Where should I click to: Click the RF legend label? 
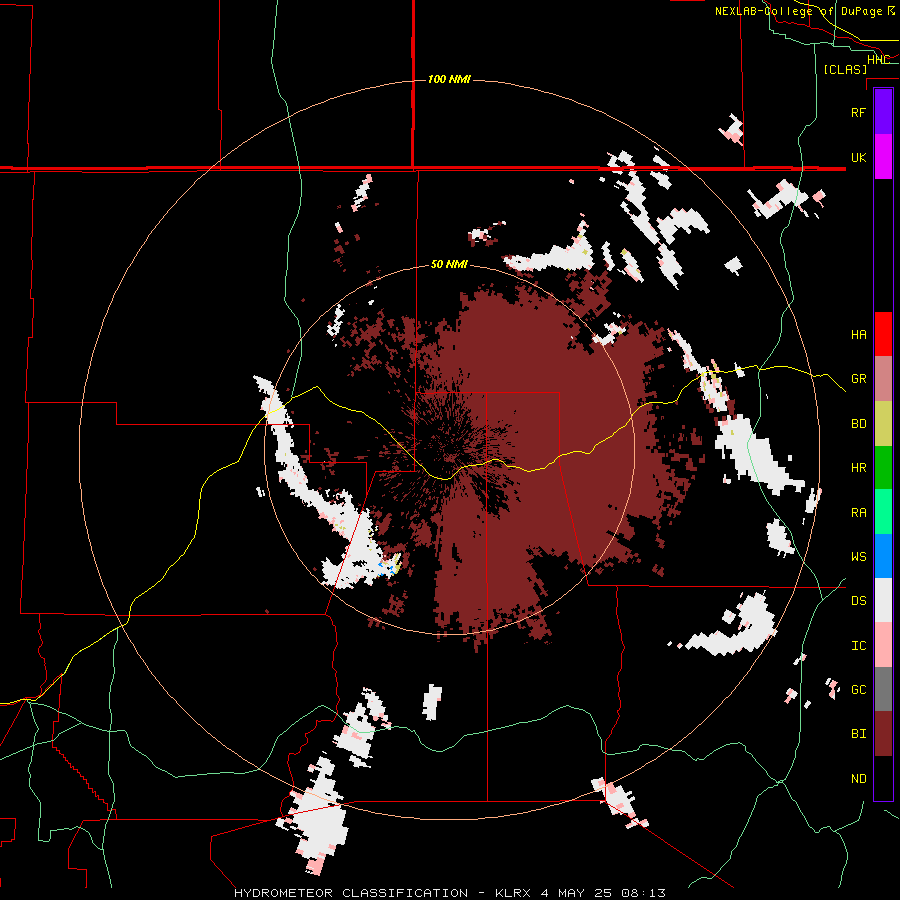pyautogui.click(x=858, y=112)
